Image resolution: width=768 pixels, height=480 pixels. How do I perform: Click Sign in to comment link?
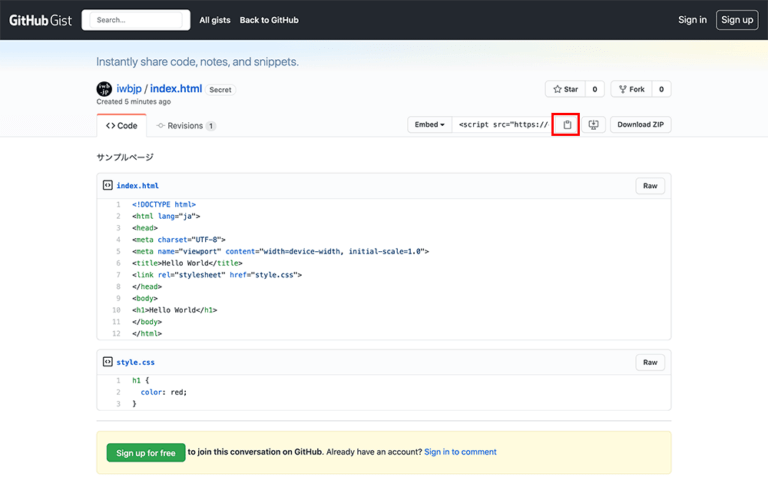pyautogui.click(x=460, y=452)
